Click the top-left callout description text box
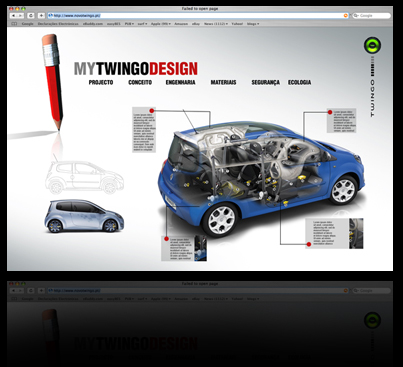Viewport: 403px width, 367px height. [144, 130]
